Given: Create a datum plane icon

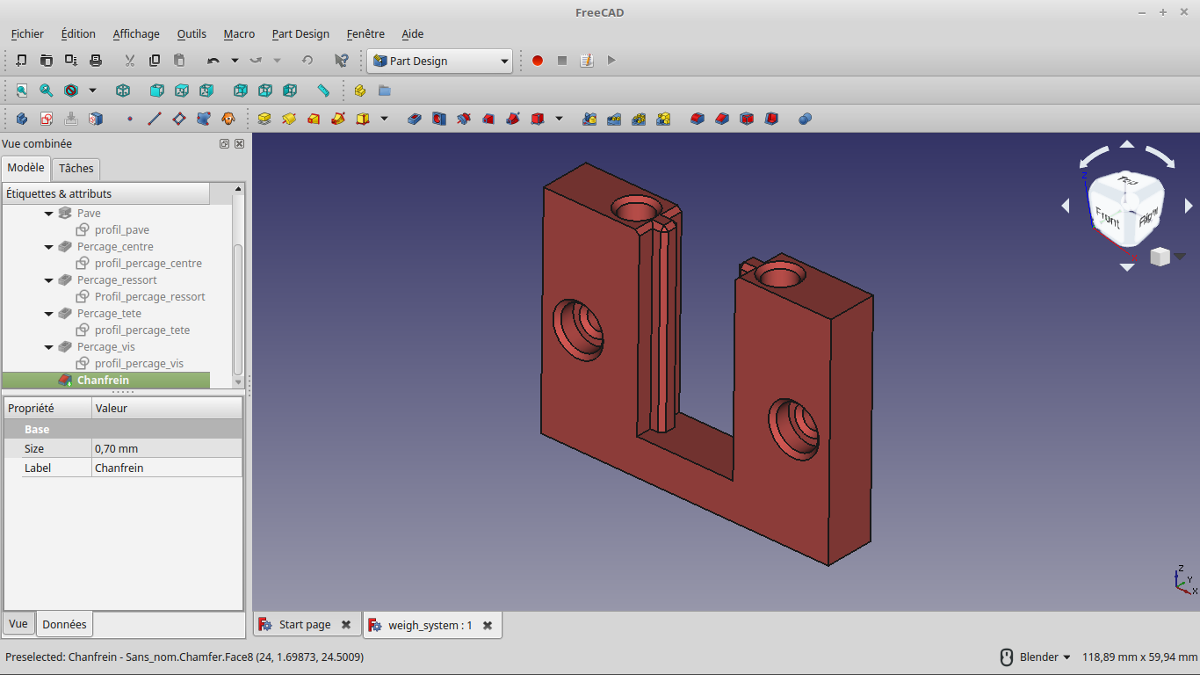Looking at the screenshot, I should pyautogui.click(x=179, y=118).
